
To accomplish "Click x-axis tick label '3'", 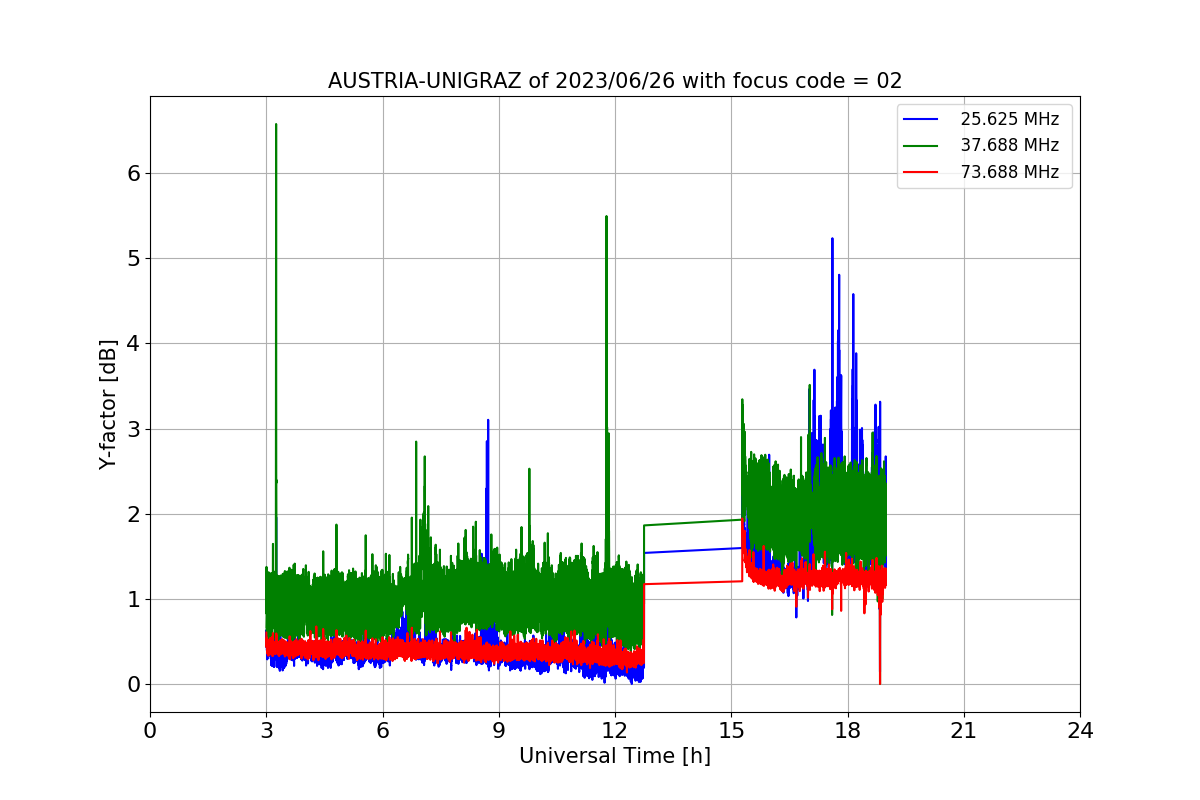I will click(x=267, y=731).
